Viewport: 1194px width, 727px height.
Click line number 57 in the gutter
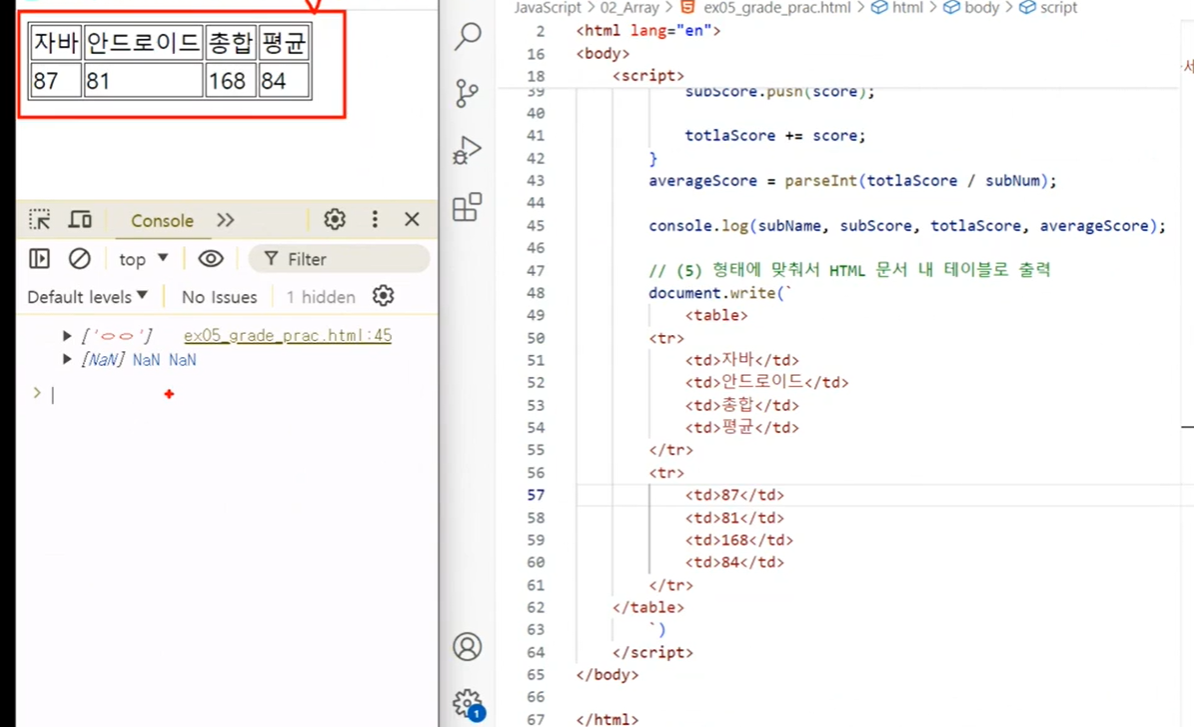[x=535, y=495]
